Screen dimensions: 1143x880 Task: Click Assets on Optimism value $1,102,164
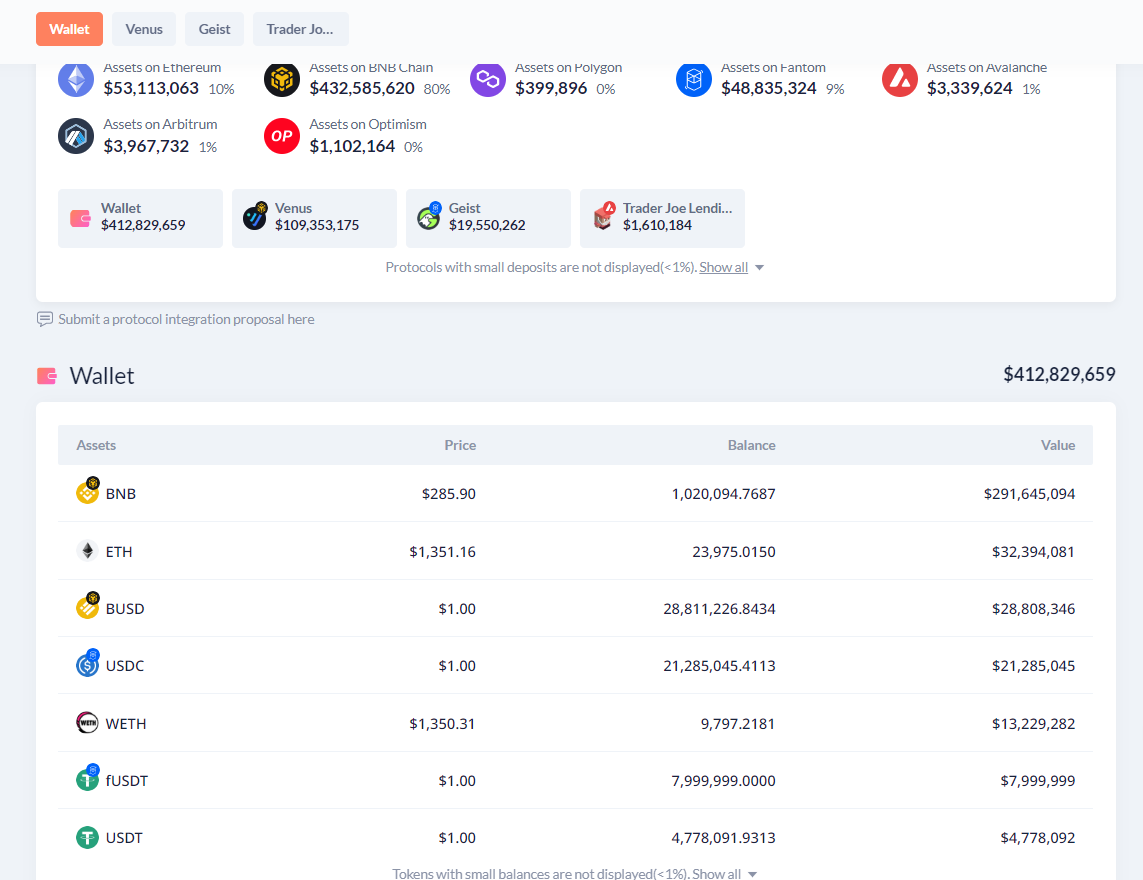[x=352, y=147]
